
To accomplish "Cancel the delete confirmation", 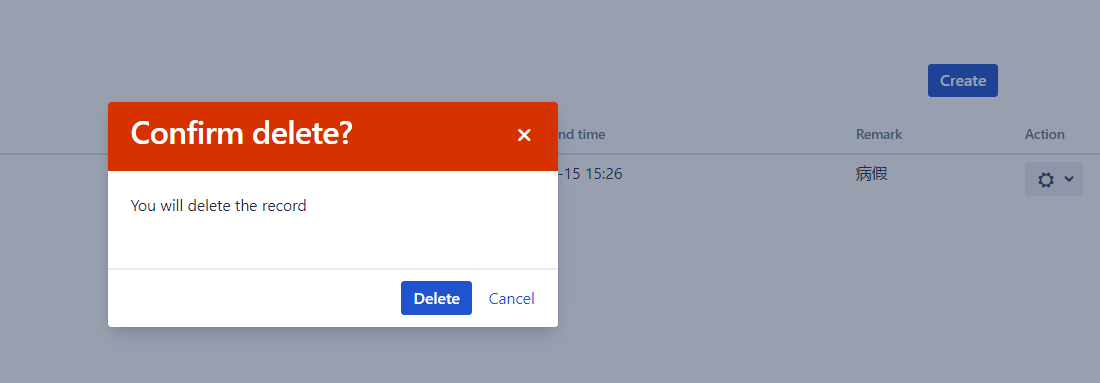I will pos(511,298).
